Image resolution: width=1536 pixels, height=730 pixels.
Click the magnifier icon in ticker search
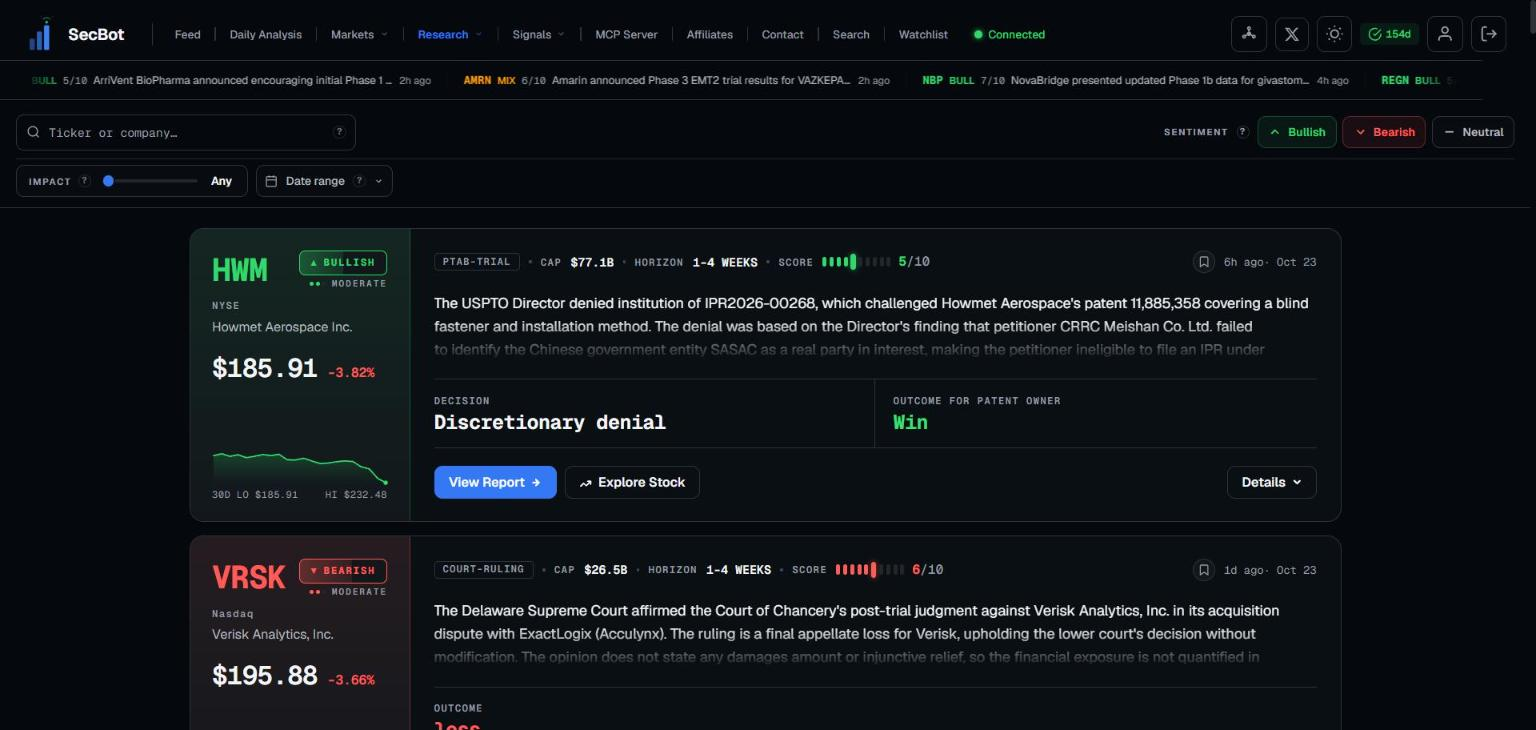(34, 132)
